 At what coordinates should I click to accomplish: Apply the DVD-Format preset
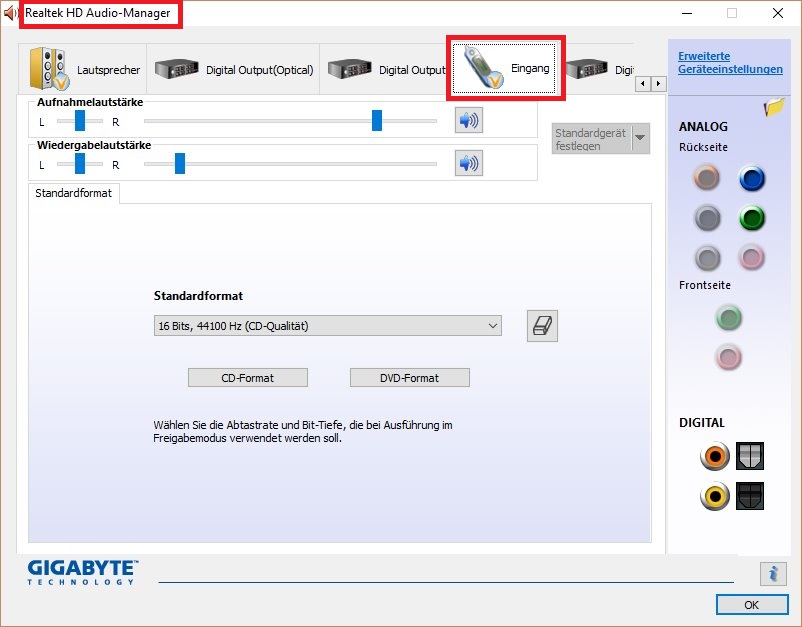(x=410, y=378)
